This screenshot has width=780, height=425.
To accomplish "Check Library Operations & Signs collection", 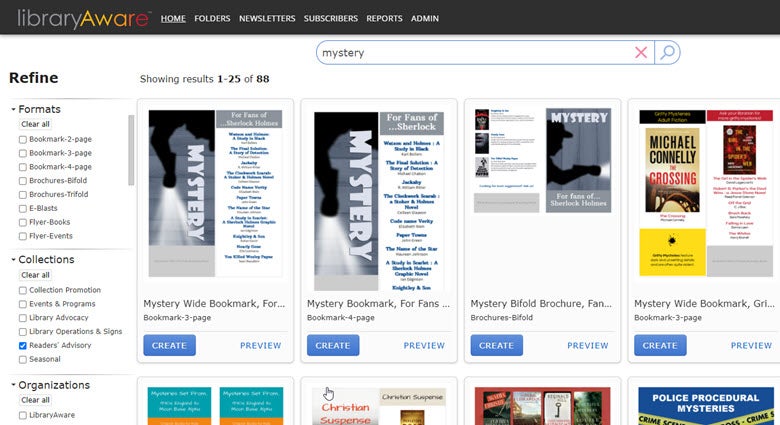I will (x=23, y=332).
